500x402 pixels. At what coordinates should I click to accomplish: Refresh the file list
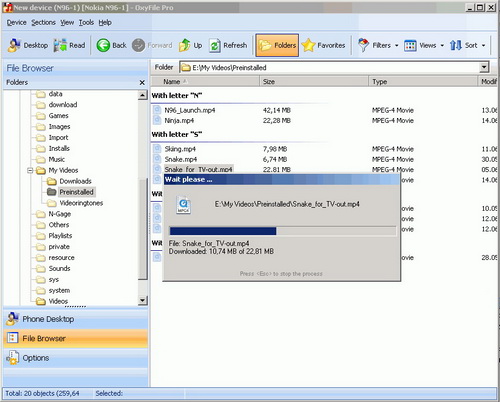pyautogui.click(x=228, y=45)
